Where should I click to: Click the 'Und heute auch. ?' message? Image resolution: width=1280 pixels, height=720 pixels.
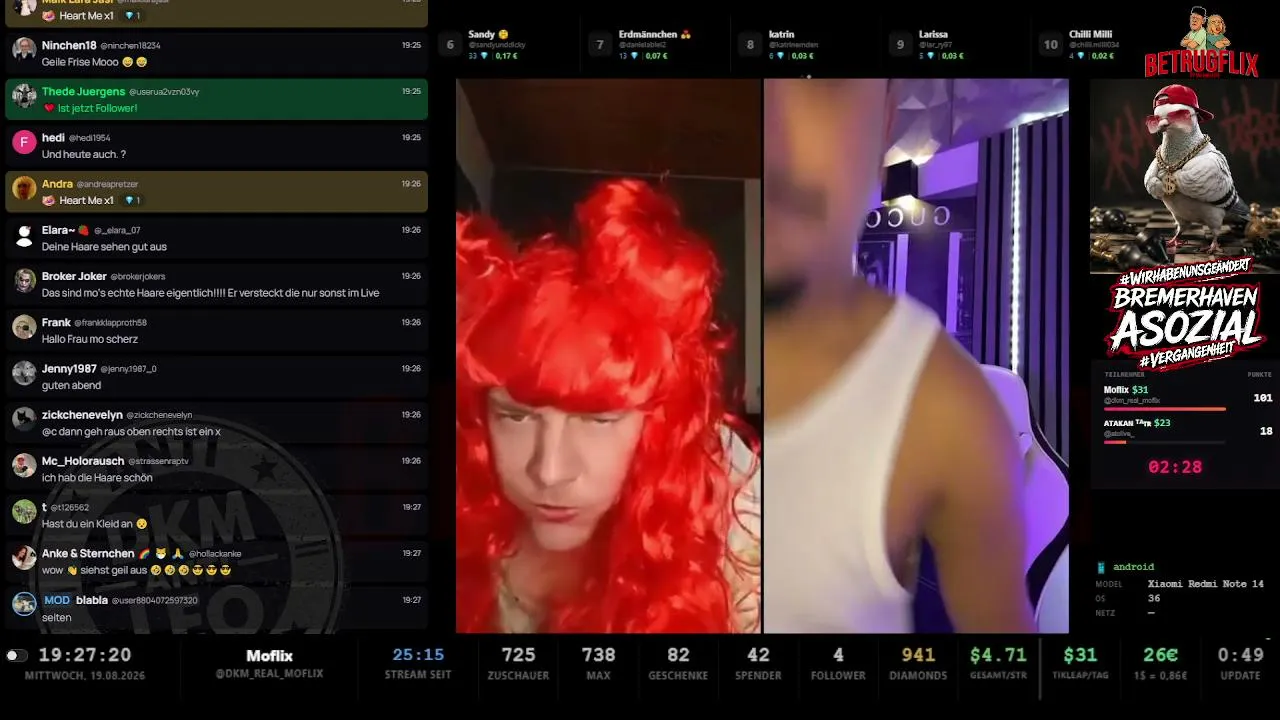point(84,154)
